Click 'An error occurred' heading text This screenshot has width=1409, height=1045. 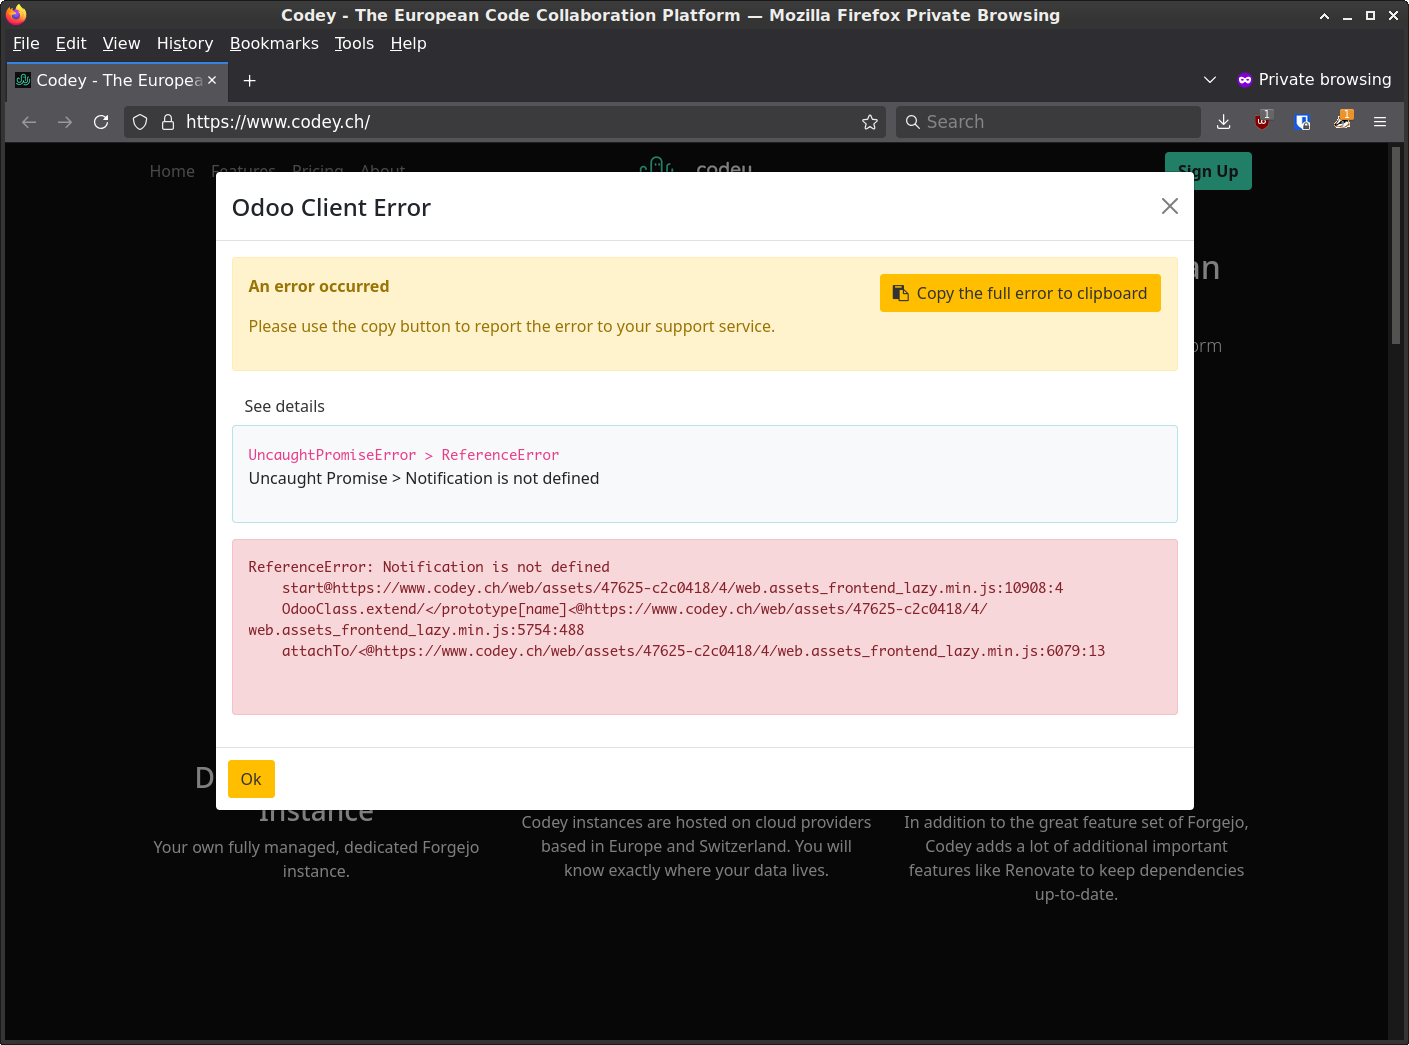(x=319, y=286)
